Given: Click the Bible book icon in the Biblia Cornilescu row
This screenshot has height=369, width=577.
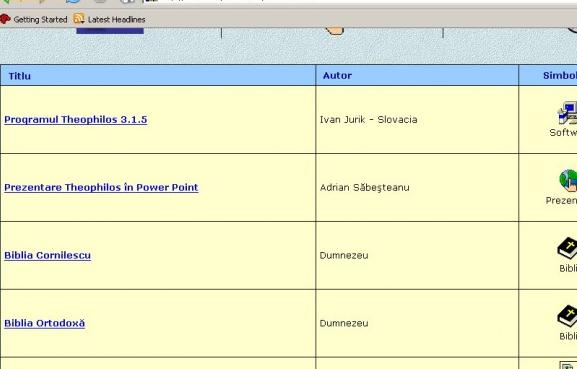Looking at the screenshot, I should (567, 248).
